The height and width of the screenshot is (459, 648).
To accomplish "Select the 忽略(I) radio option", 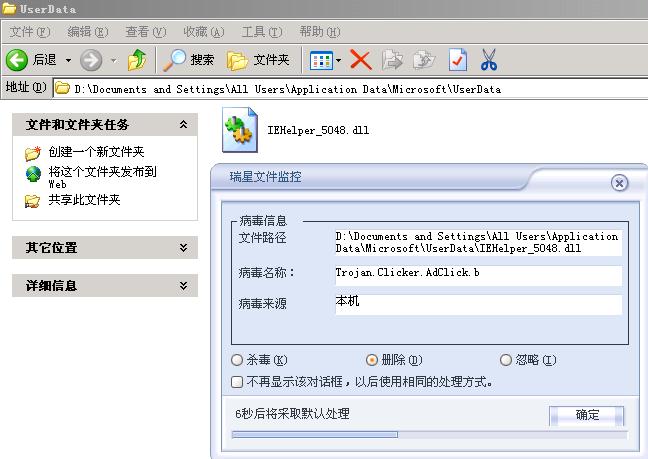I will 506,360.
